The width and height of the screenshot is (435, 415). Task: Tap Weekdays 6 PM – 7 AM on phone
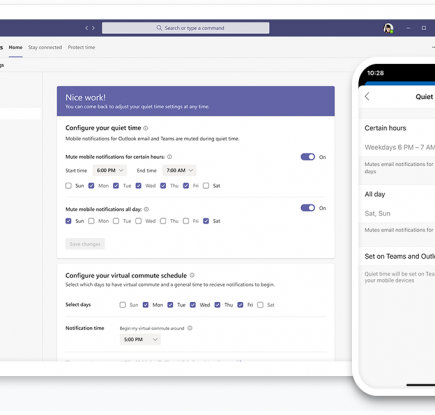click(x=400, y=147)
